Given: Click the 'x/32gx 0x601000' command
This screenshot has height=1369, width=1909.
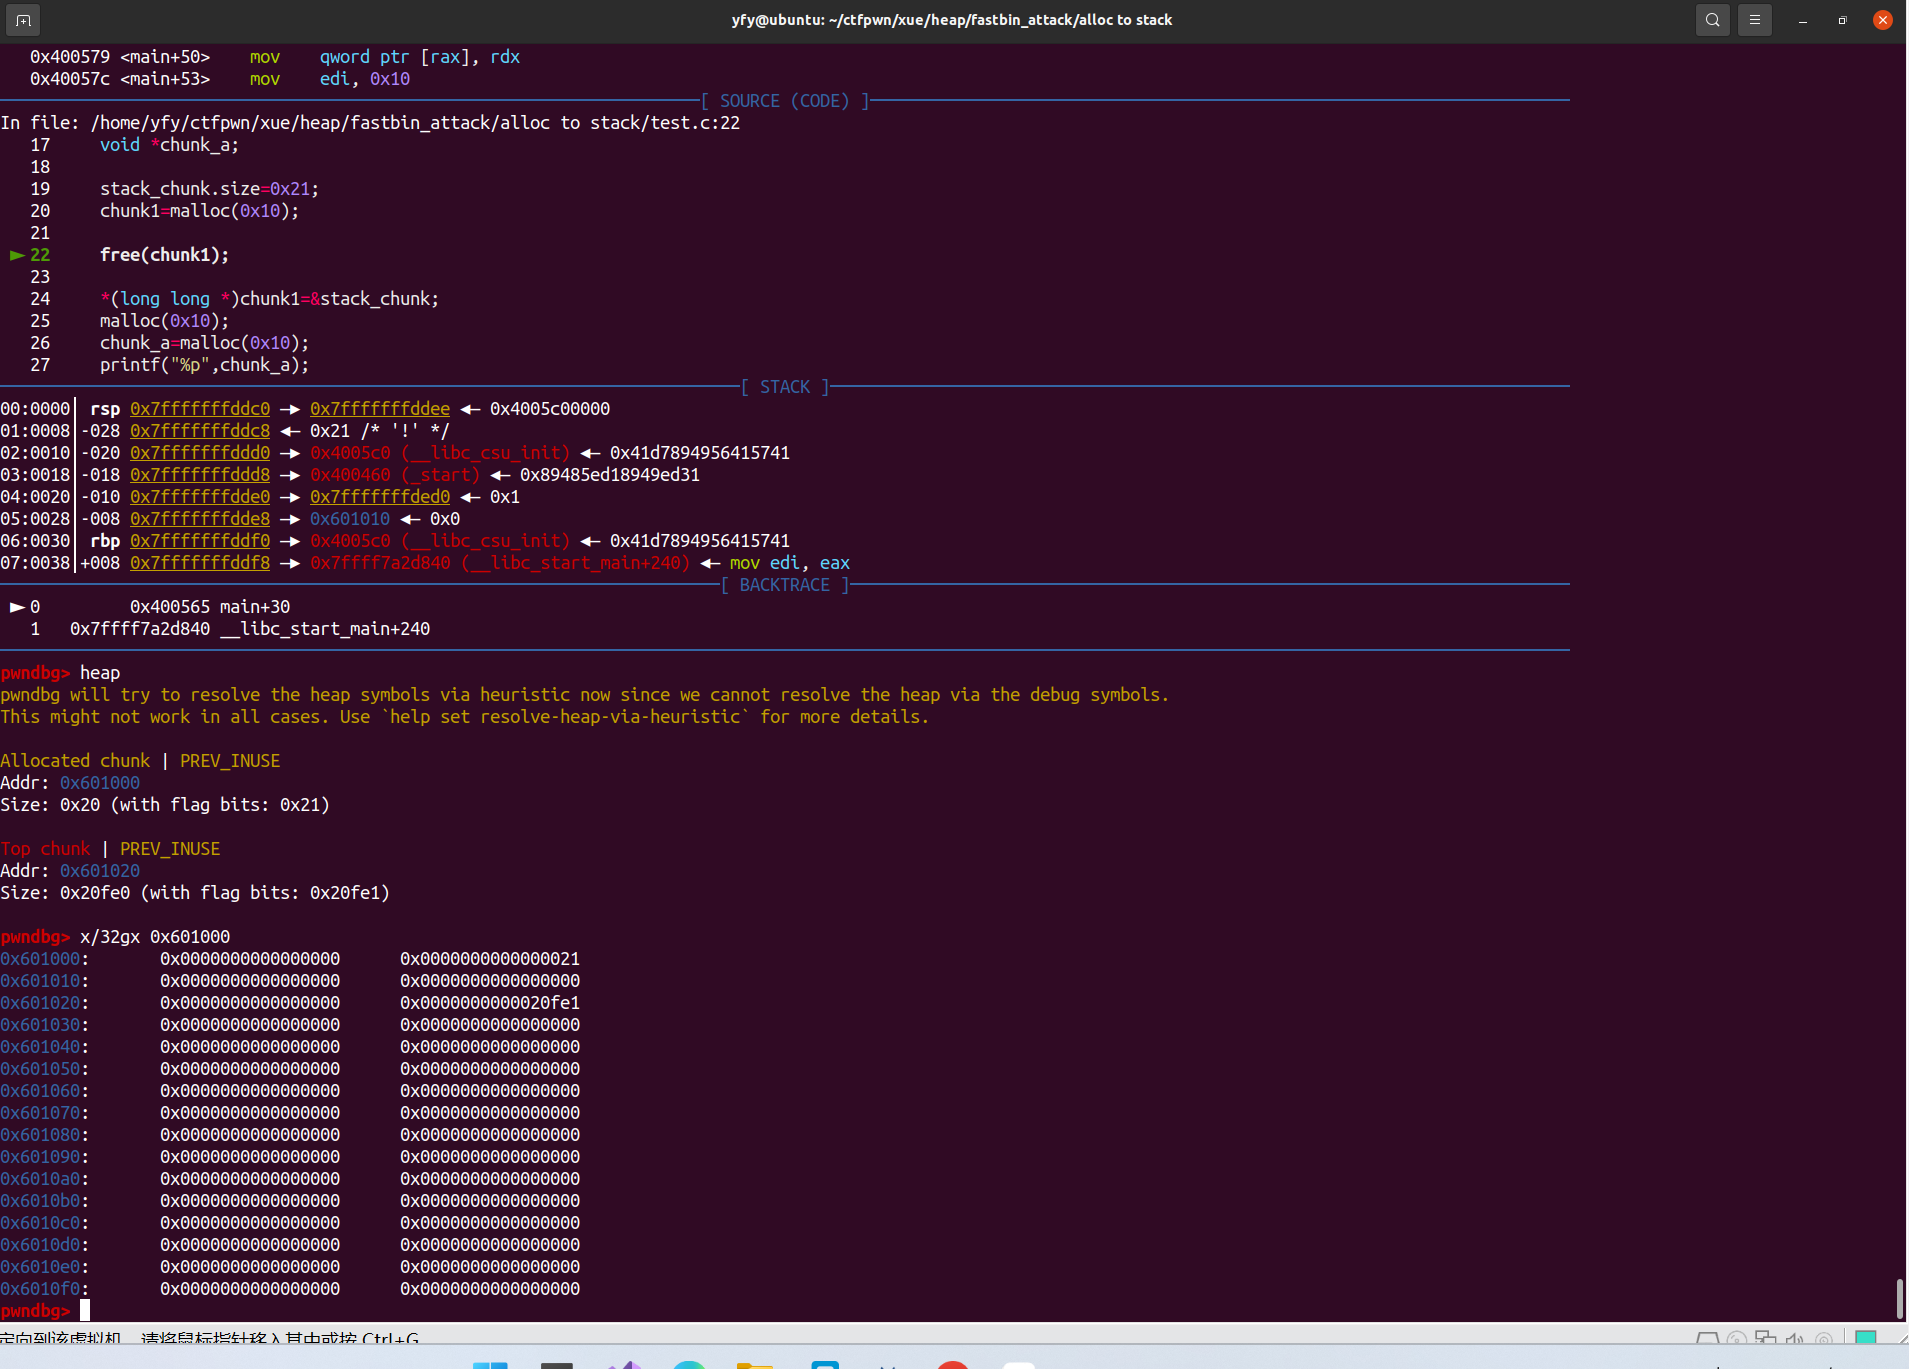Looking at the screenshot, I should 155,937.
